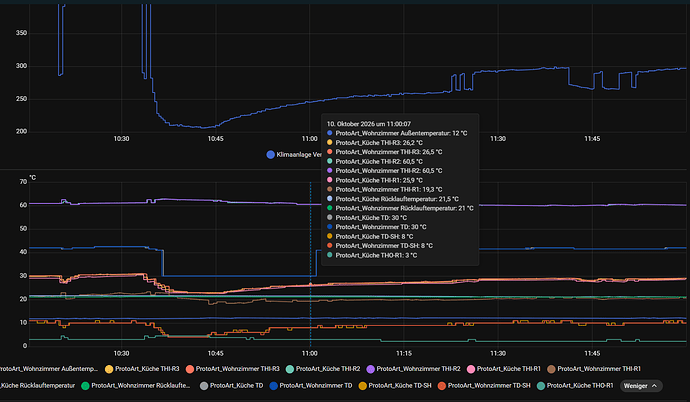
Task: Toggle ProtoArt_Wohnzimmer THI-R3 legend series
Action: 232,369
